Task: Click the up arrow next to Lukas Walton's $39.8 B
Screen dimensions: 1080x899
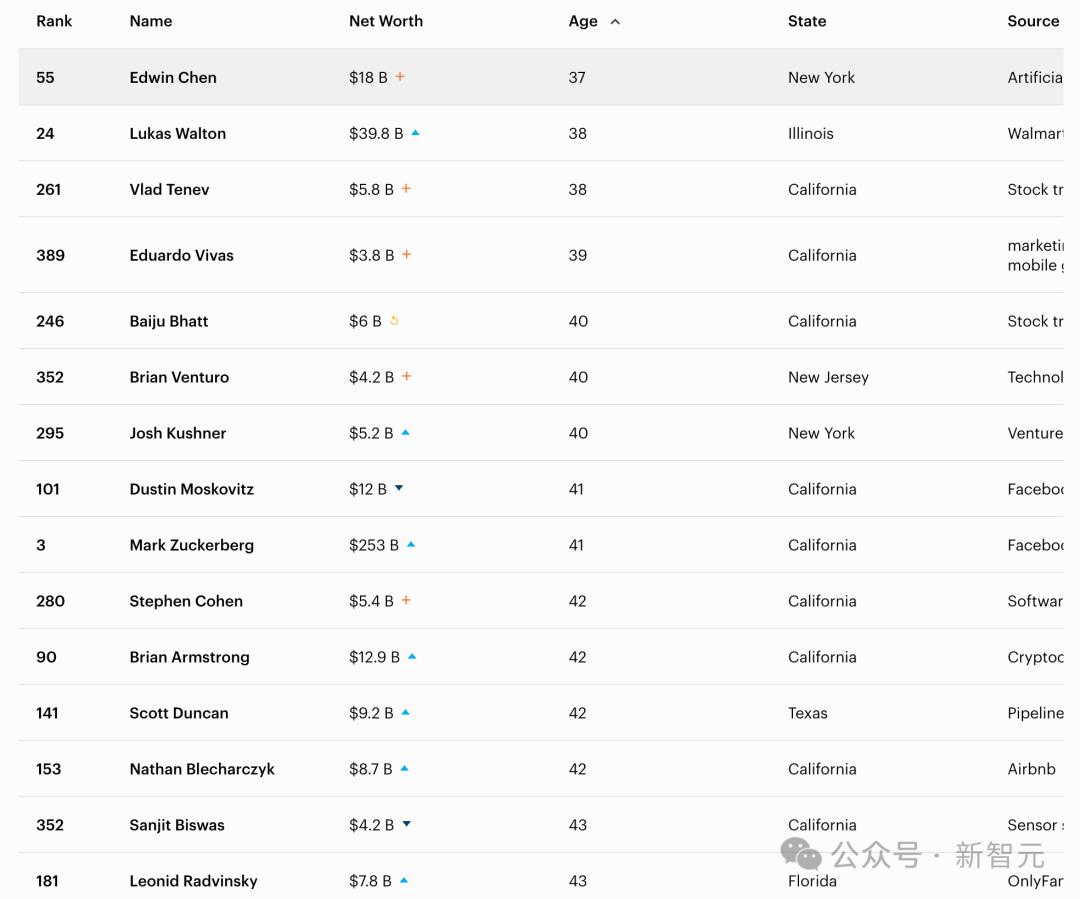Action: 415,132
